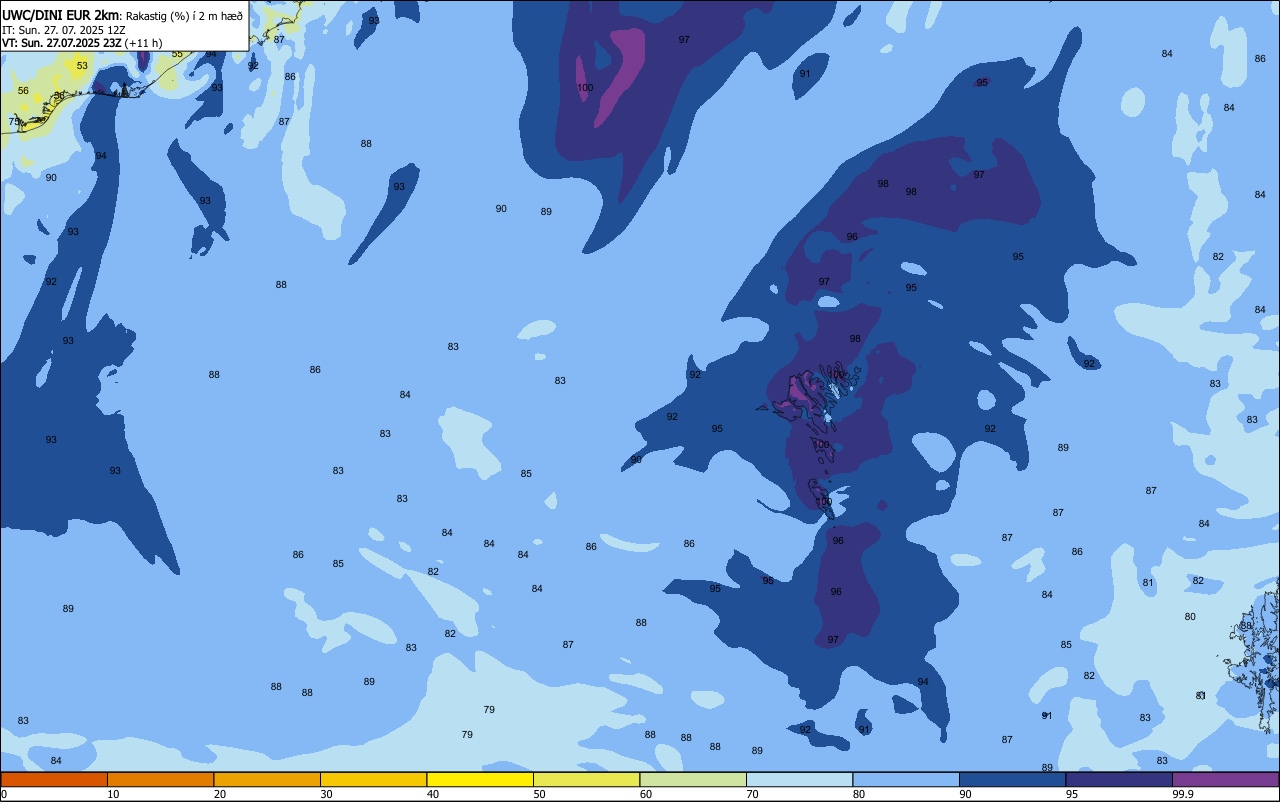Click the bright yellow 40–50 legend swatch

pyautogui.click(x=480, y=779)
